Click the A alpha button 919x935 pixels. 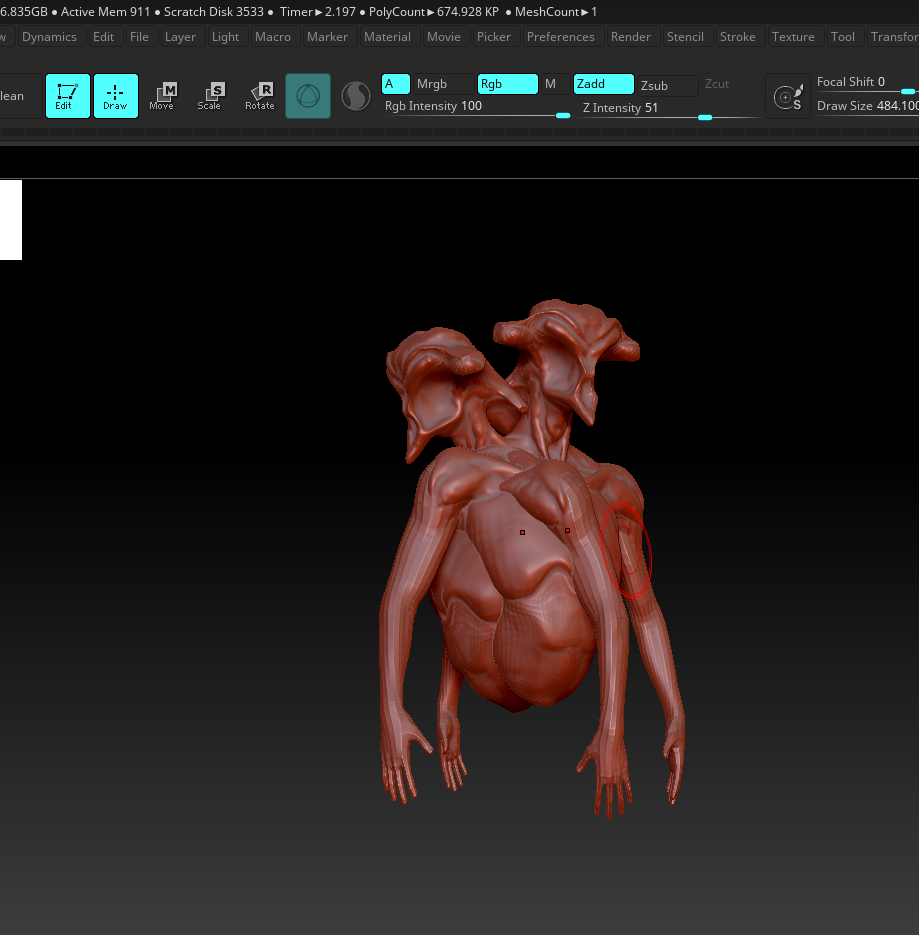click(395, 84)
